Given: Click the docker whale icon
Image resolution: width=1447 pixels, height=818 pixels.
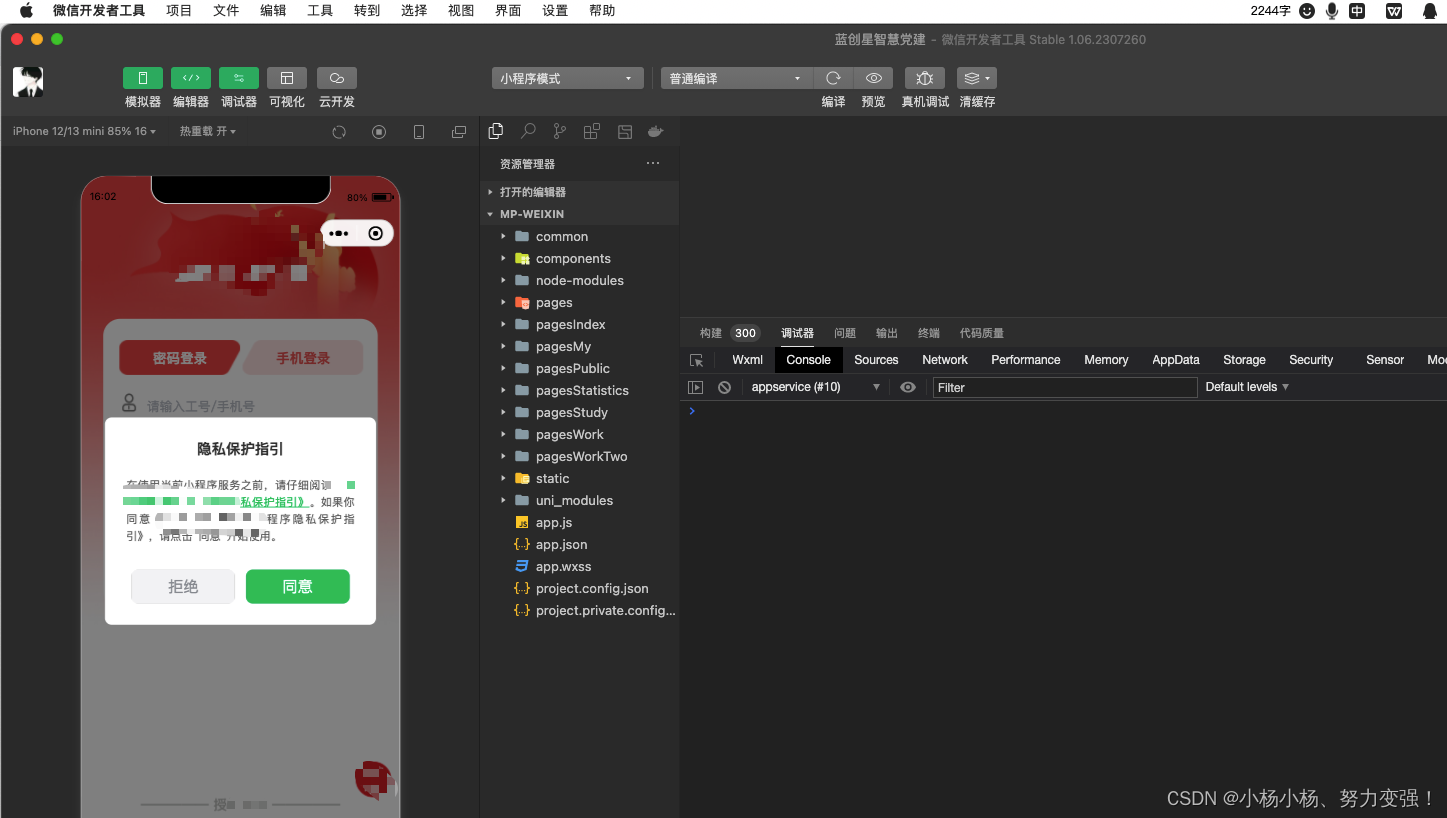Looking at the screenshot, I should pos(656,131).
